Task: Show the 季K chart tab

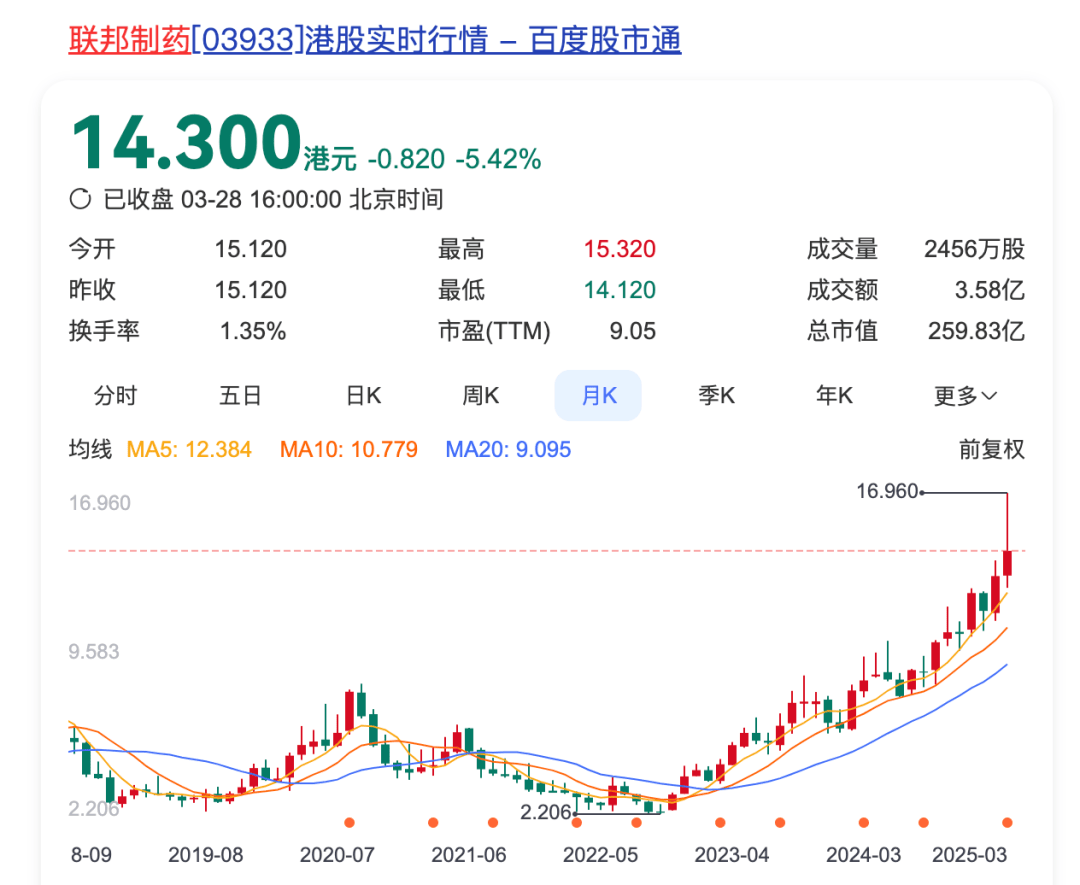Action: click(716, 395)
